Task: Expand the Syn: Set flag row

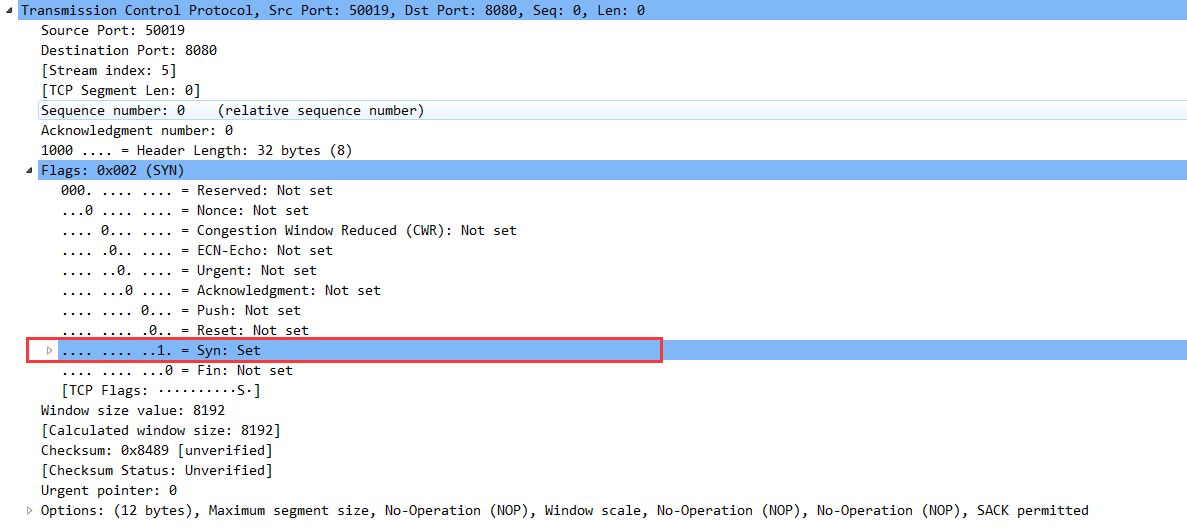Action: [50, 351]
